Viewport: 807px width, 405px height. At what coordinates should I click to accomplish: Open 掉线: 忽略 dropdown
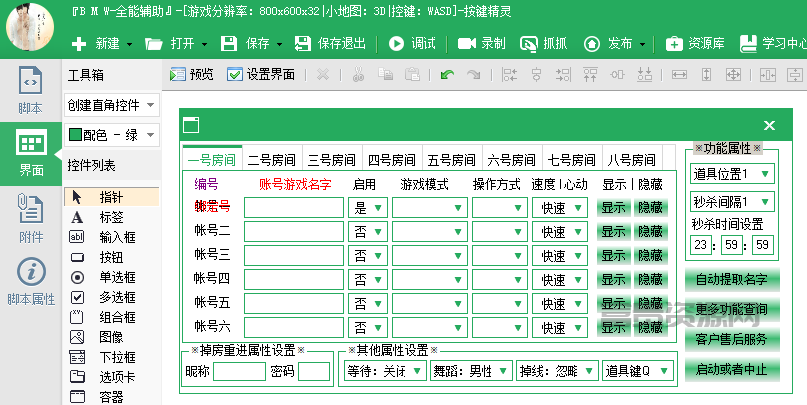[x=557, y=371]
